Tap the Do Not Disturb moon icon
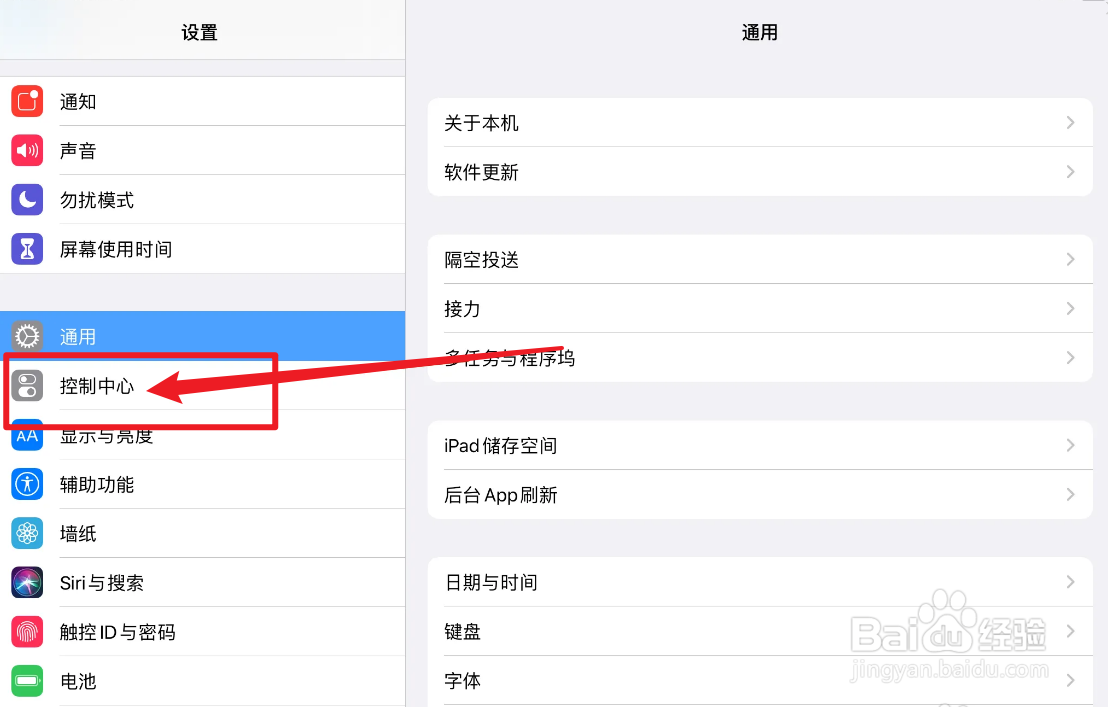The width and height of the screenshot is (1108, 707). tap(27, 200)
